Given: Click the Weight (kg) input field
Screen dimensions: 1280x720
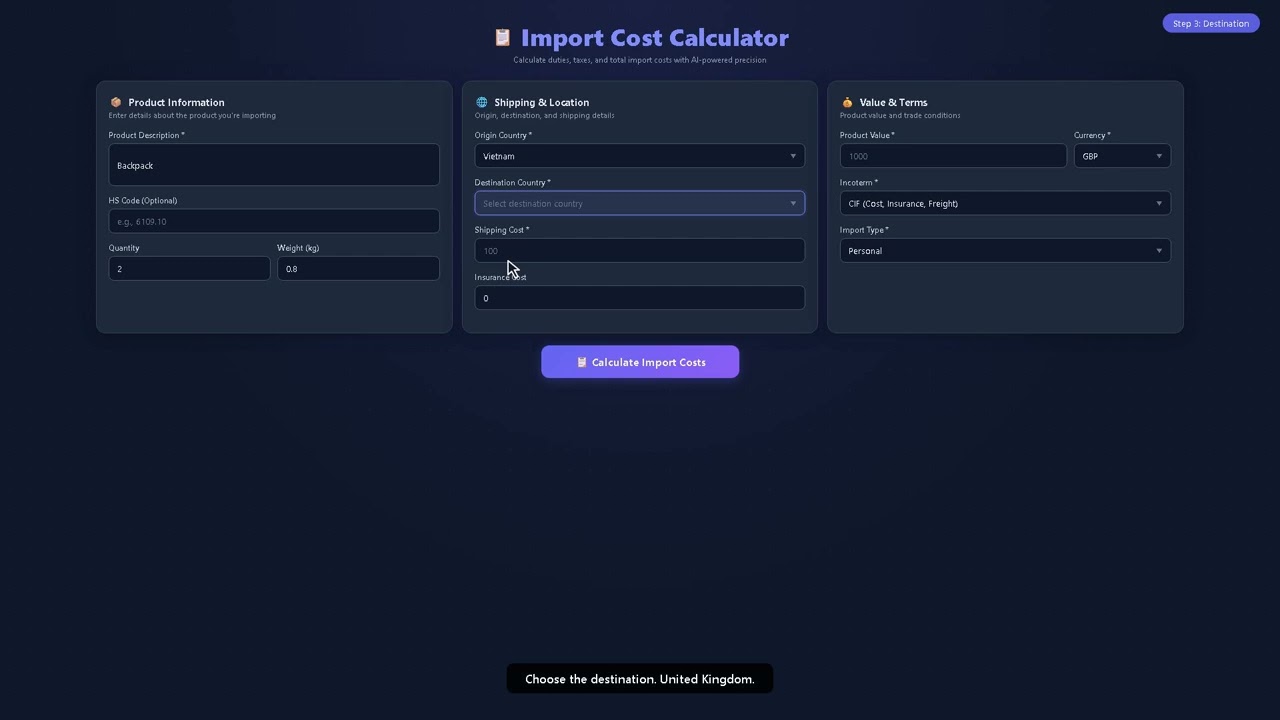Looking at the screenshot, I should pos(358,269).
